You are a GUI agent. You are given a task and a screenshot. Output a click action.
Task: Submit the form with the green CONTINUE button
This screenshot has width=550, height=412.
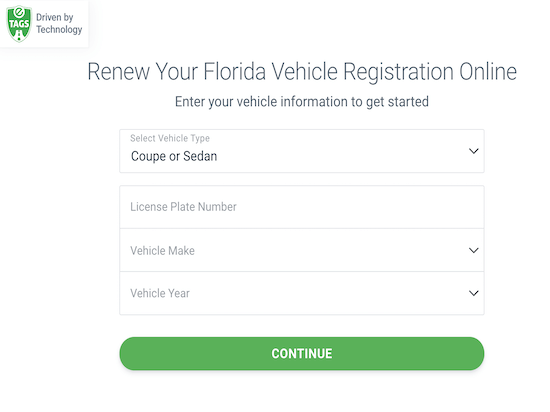[x=302, y=353]
